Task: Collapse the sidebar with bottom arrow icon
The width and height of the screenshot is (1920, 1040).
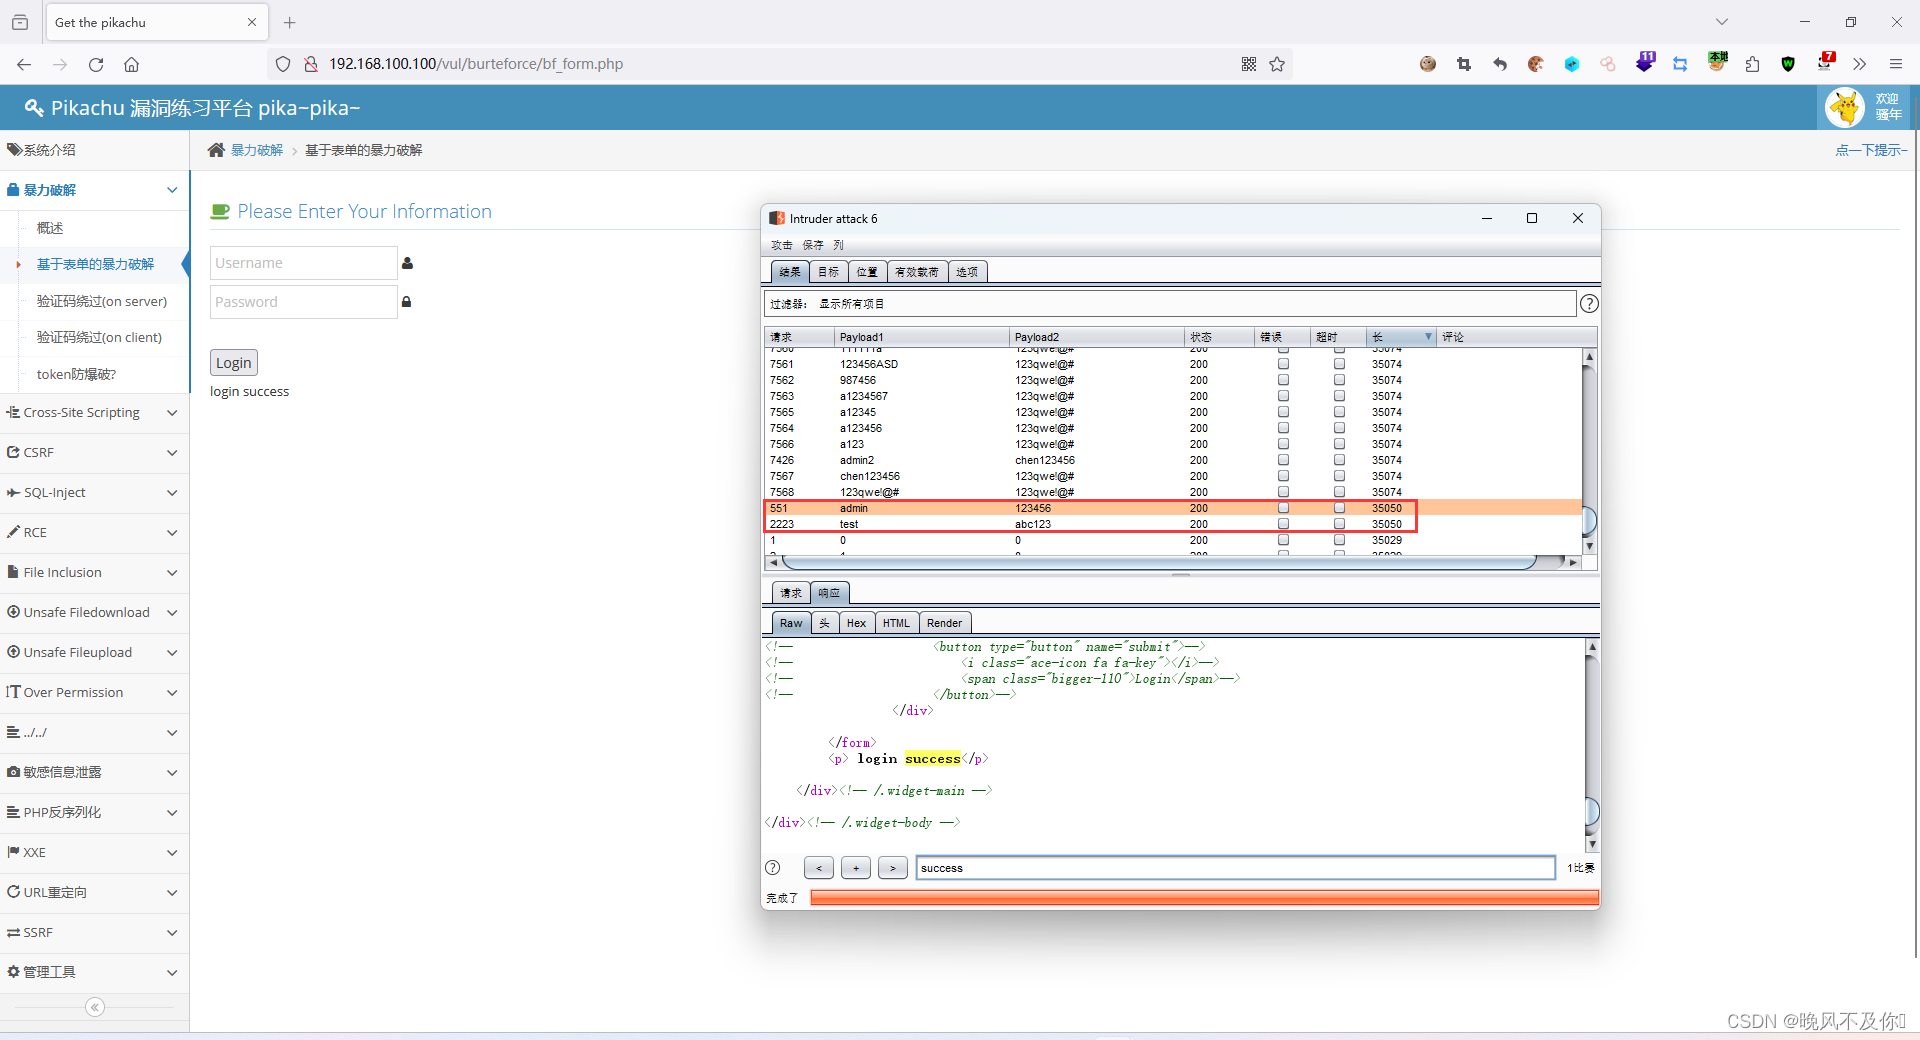Action: click(x=95, y=1007)
